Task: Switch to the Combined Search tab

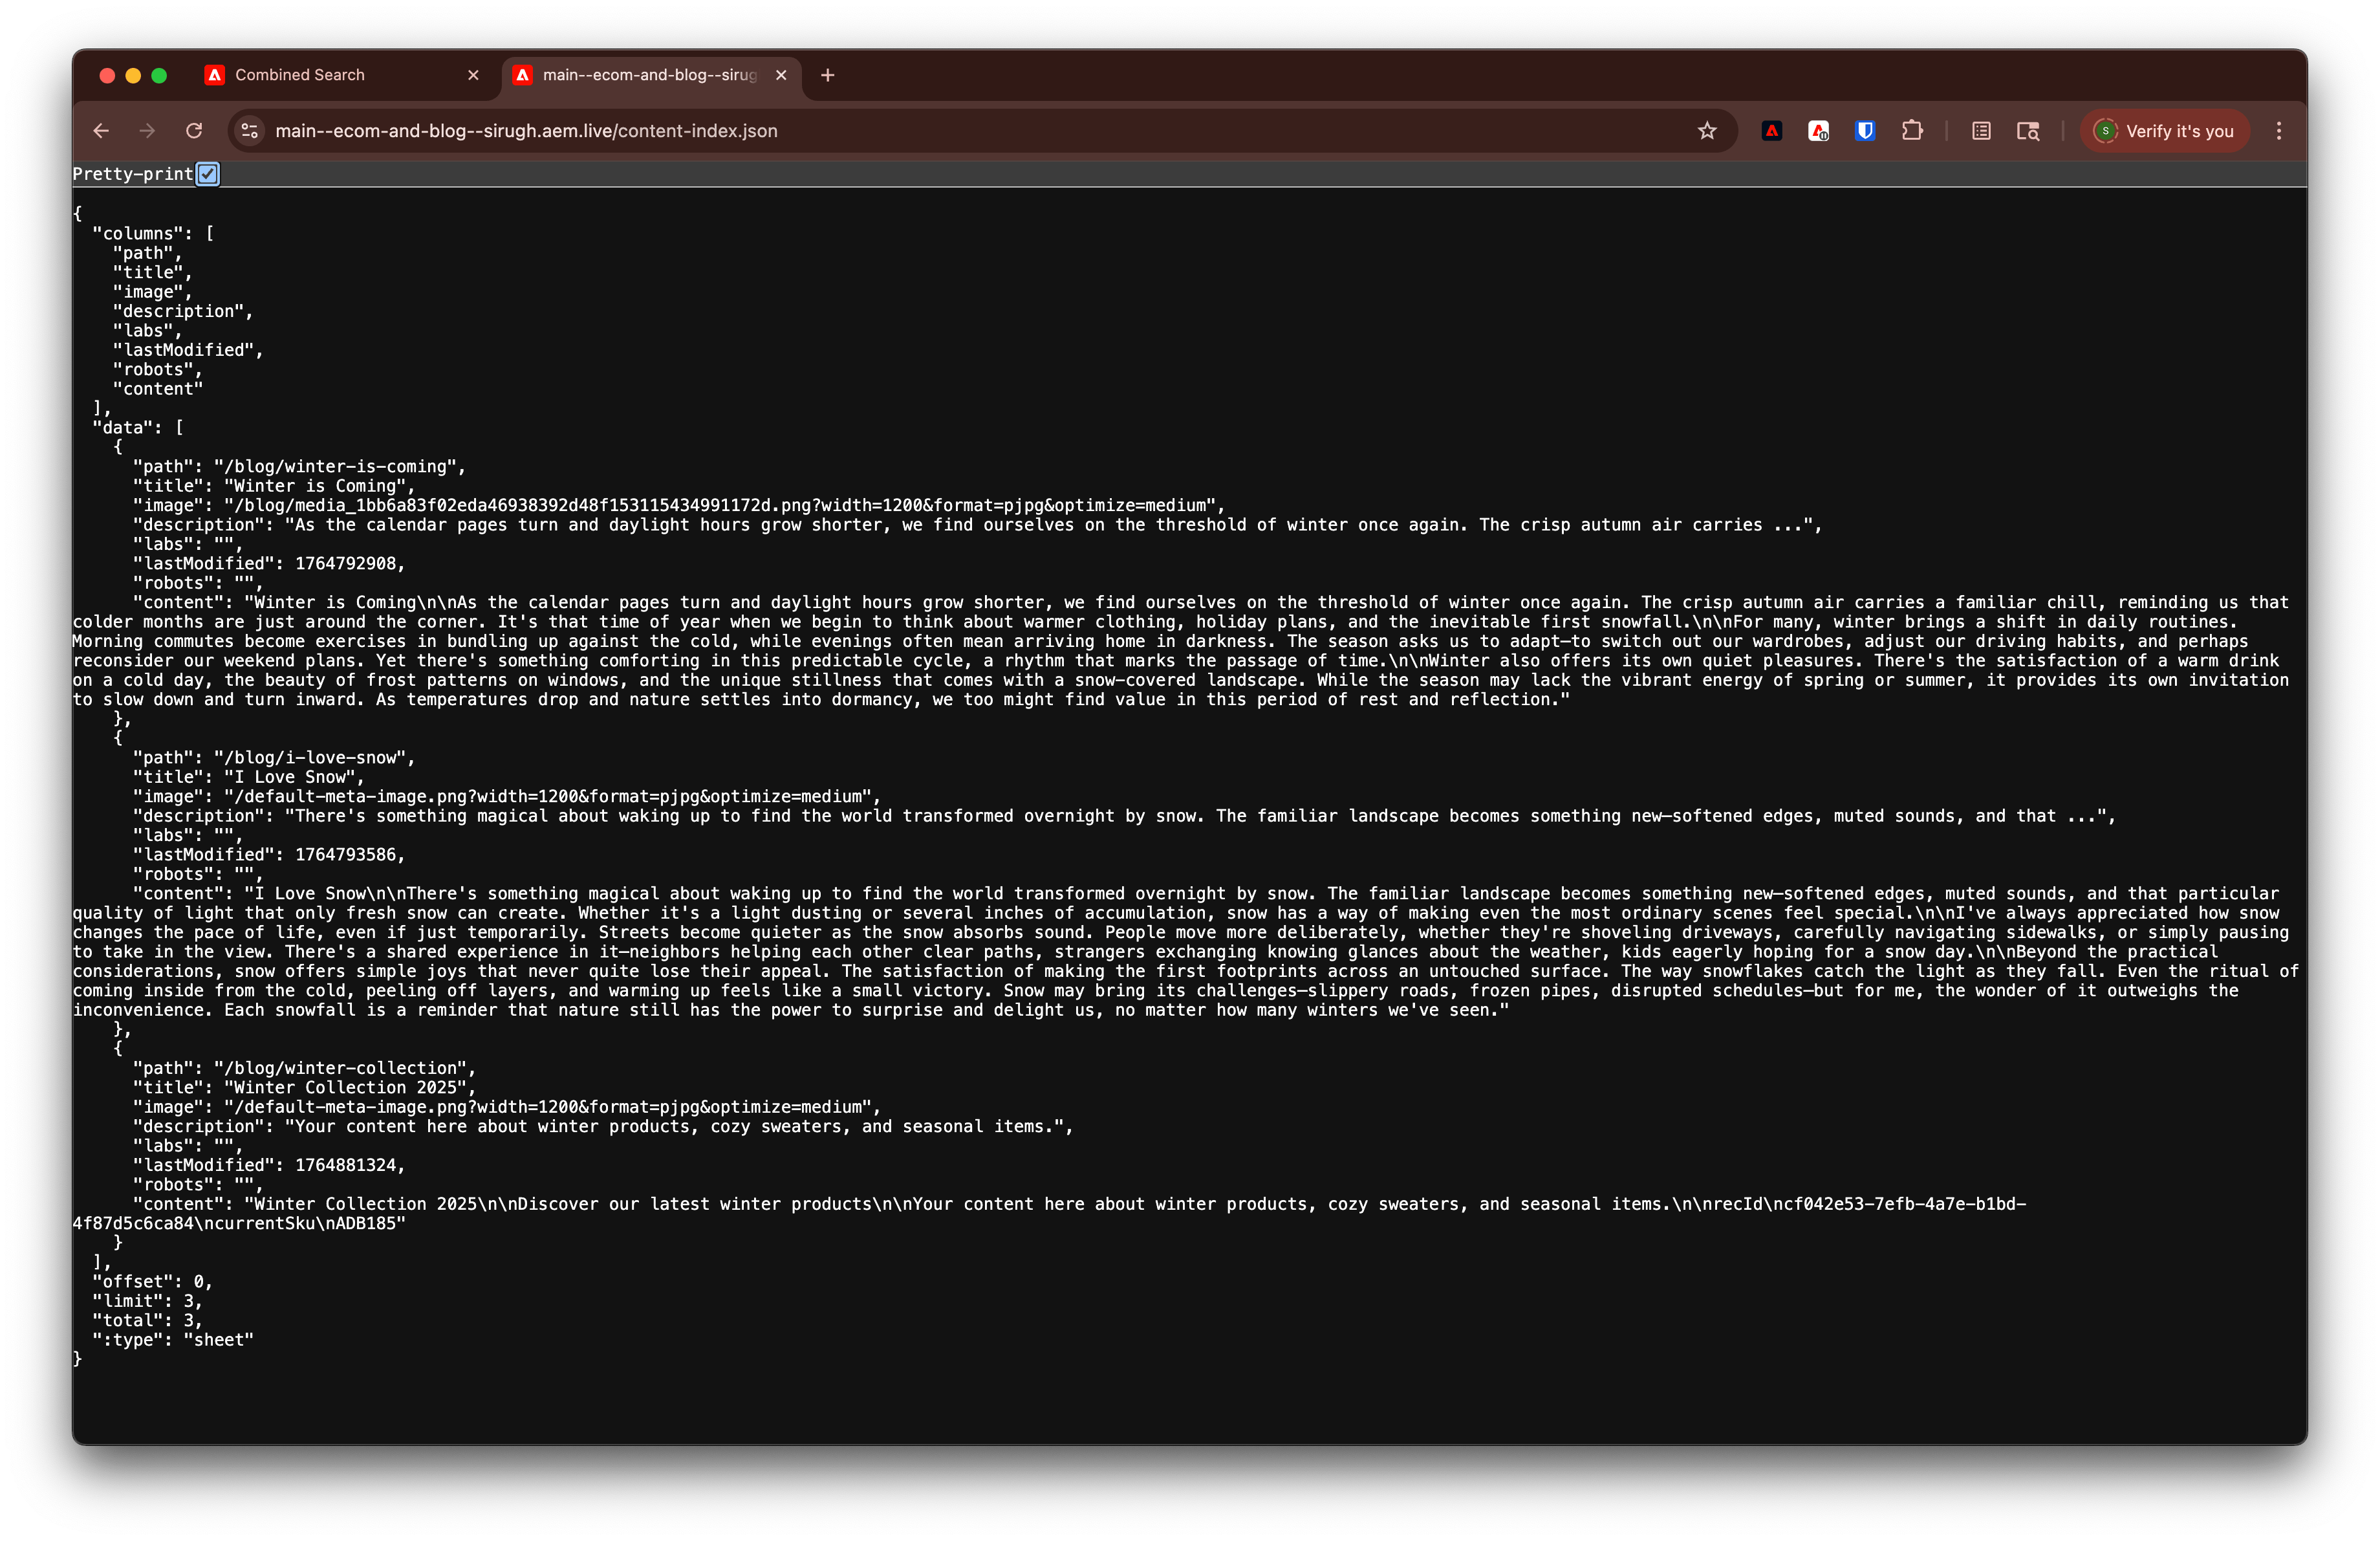Action: pos(300,75)
